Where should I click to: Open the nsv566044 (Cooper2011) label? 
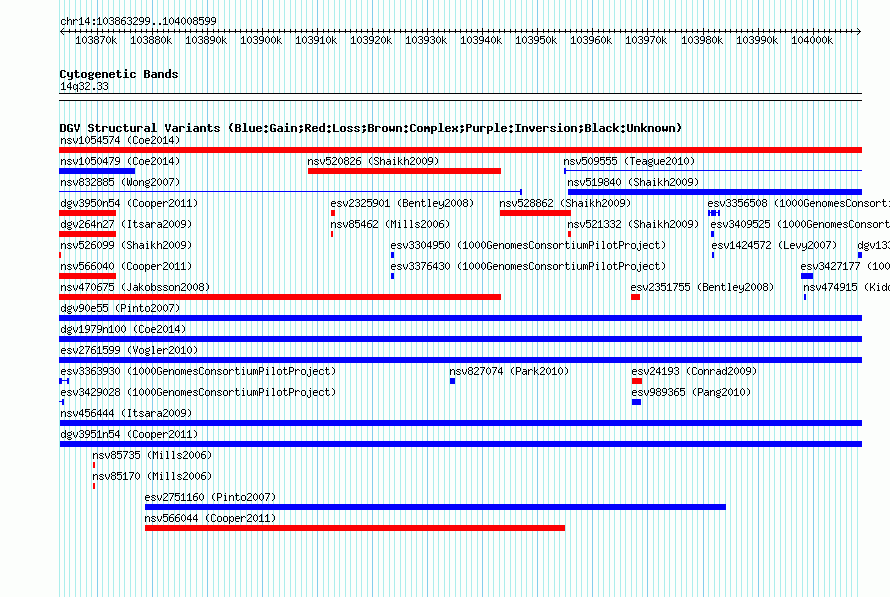(210, 518)
